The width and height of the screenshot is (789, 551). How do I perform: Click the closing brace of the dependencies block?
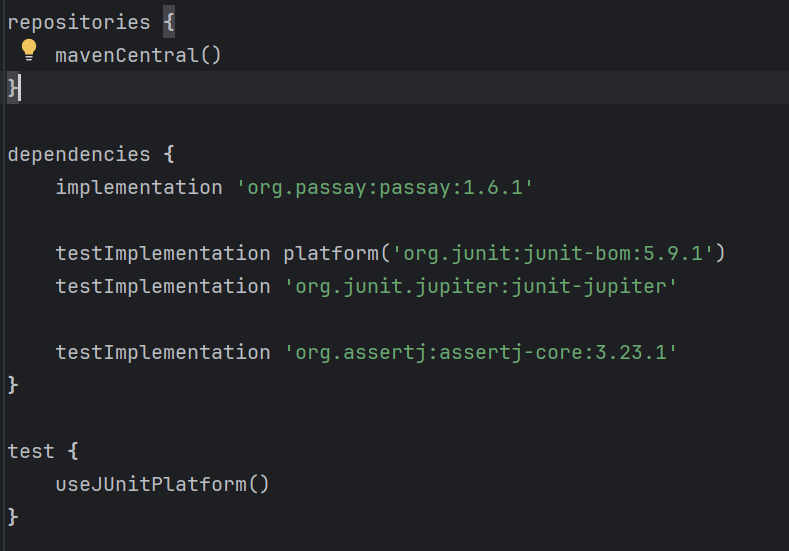13,385
